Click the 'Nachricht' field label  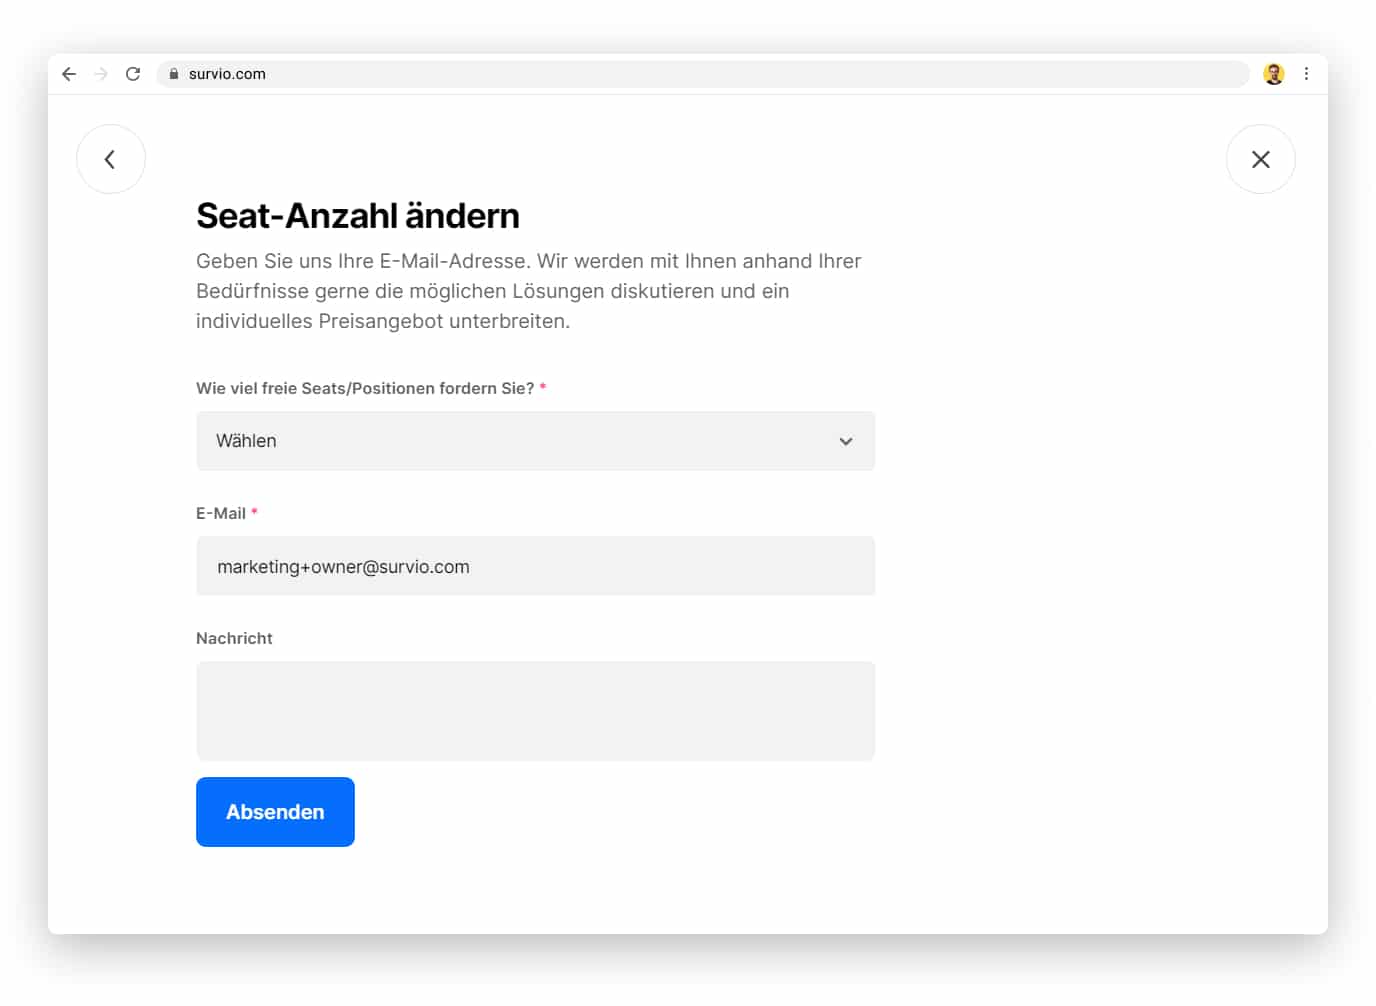[x=234, y=638]
